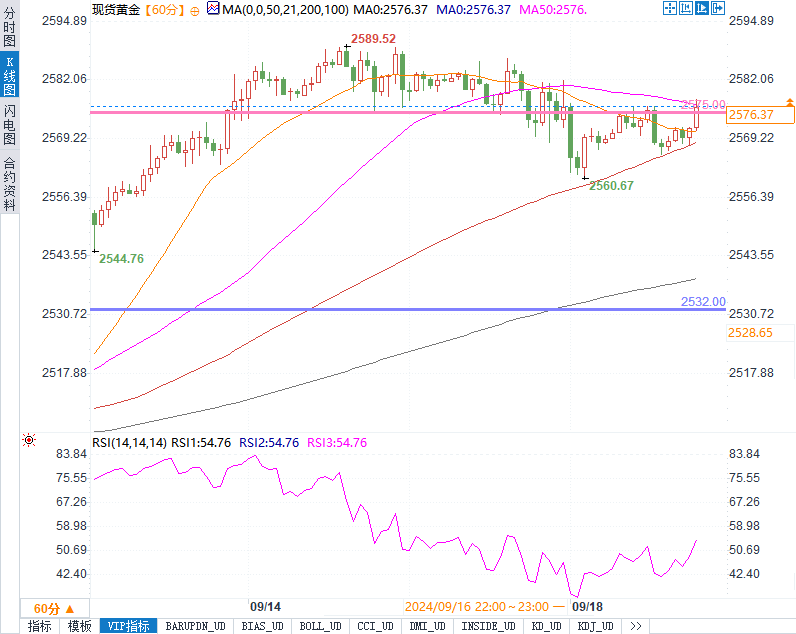Select the BOLL_UD indicator
The image size is (796, 634).
[x=319, y=626]
